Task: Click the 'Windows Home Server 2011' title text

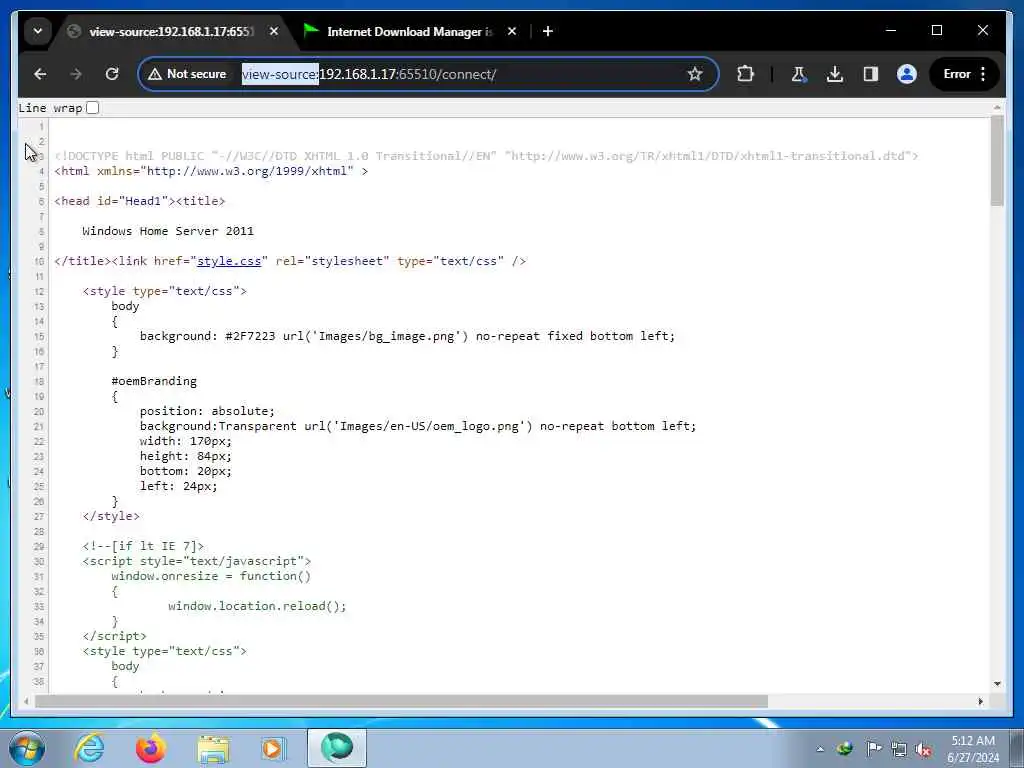Action: point(168,231)
